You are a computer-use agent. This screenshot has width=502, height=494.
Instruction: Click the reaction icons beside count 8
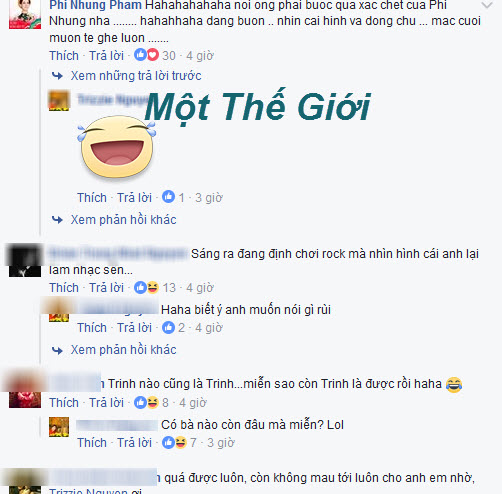coord(146,402)
